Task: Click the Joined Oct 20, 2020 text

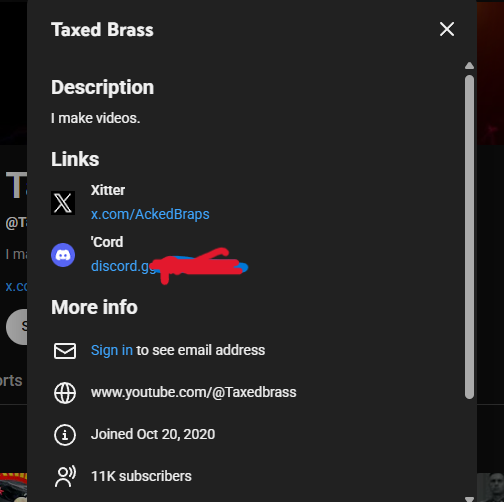Action: pyautogui.click(x=153, y=434)
